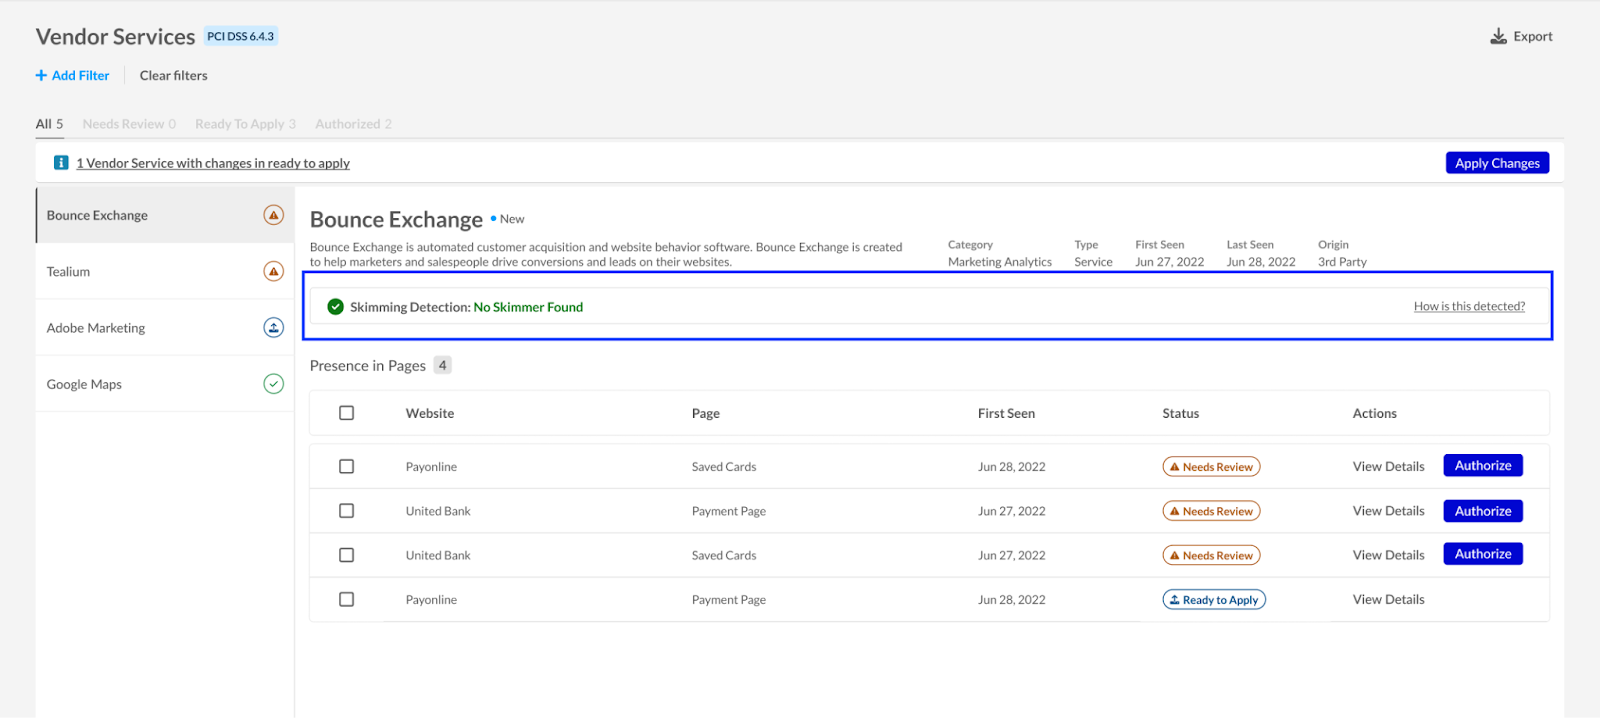The image size is (1600, 718).
Task: Click the Status column header
Action: pyautogui.click(x=1181, y=414)
